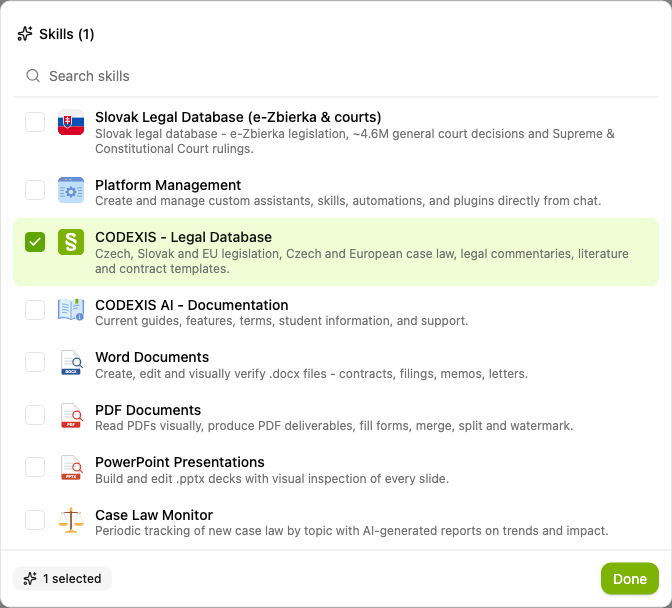Click description 'Czech, Slovak and EU legislation'
This screenshot has width=672, height=608.
(362, 261)
